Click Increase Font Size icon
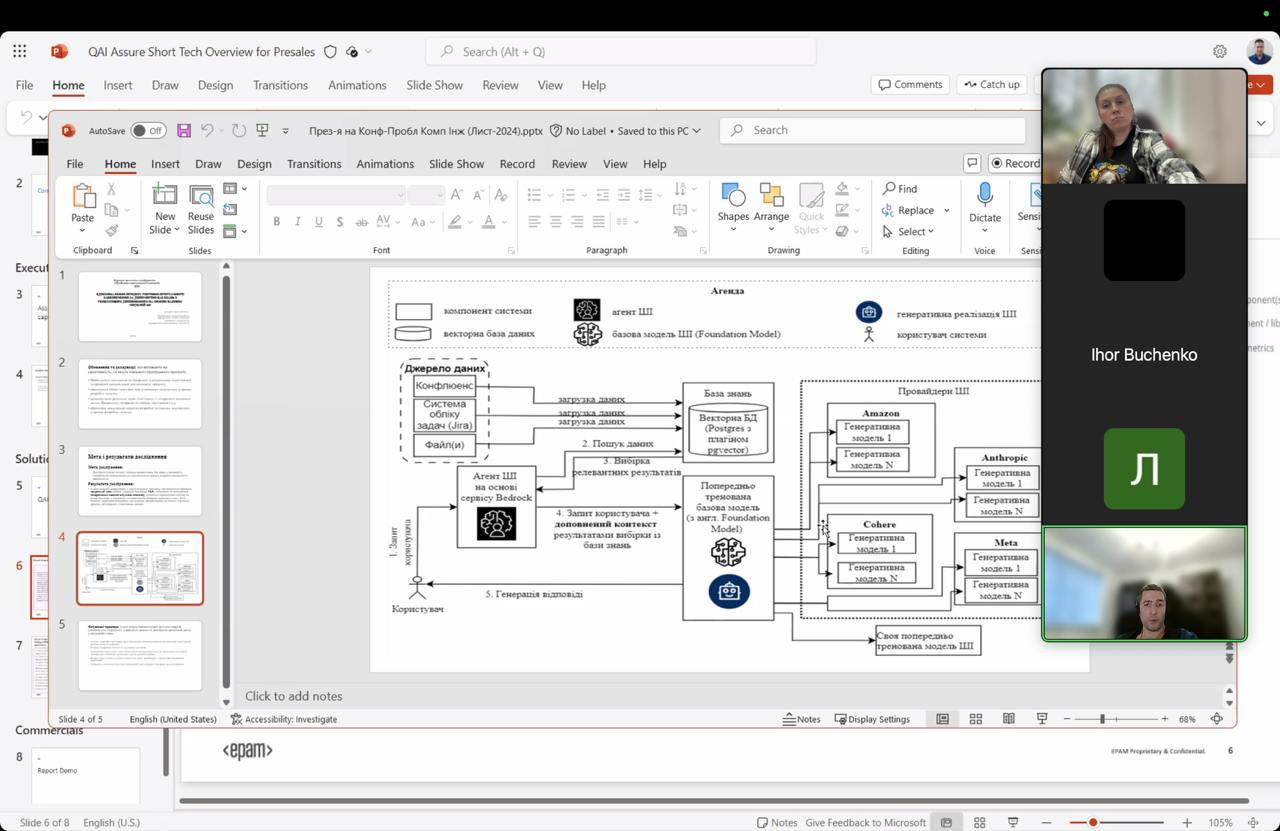The width and height of the screenshot is (1280, 831). [x=456, y=195]
